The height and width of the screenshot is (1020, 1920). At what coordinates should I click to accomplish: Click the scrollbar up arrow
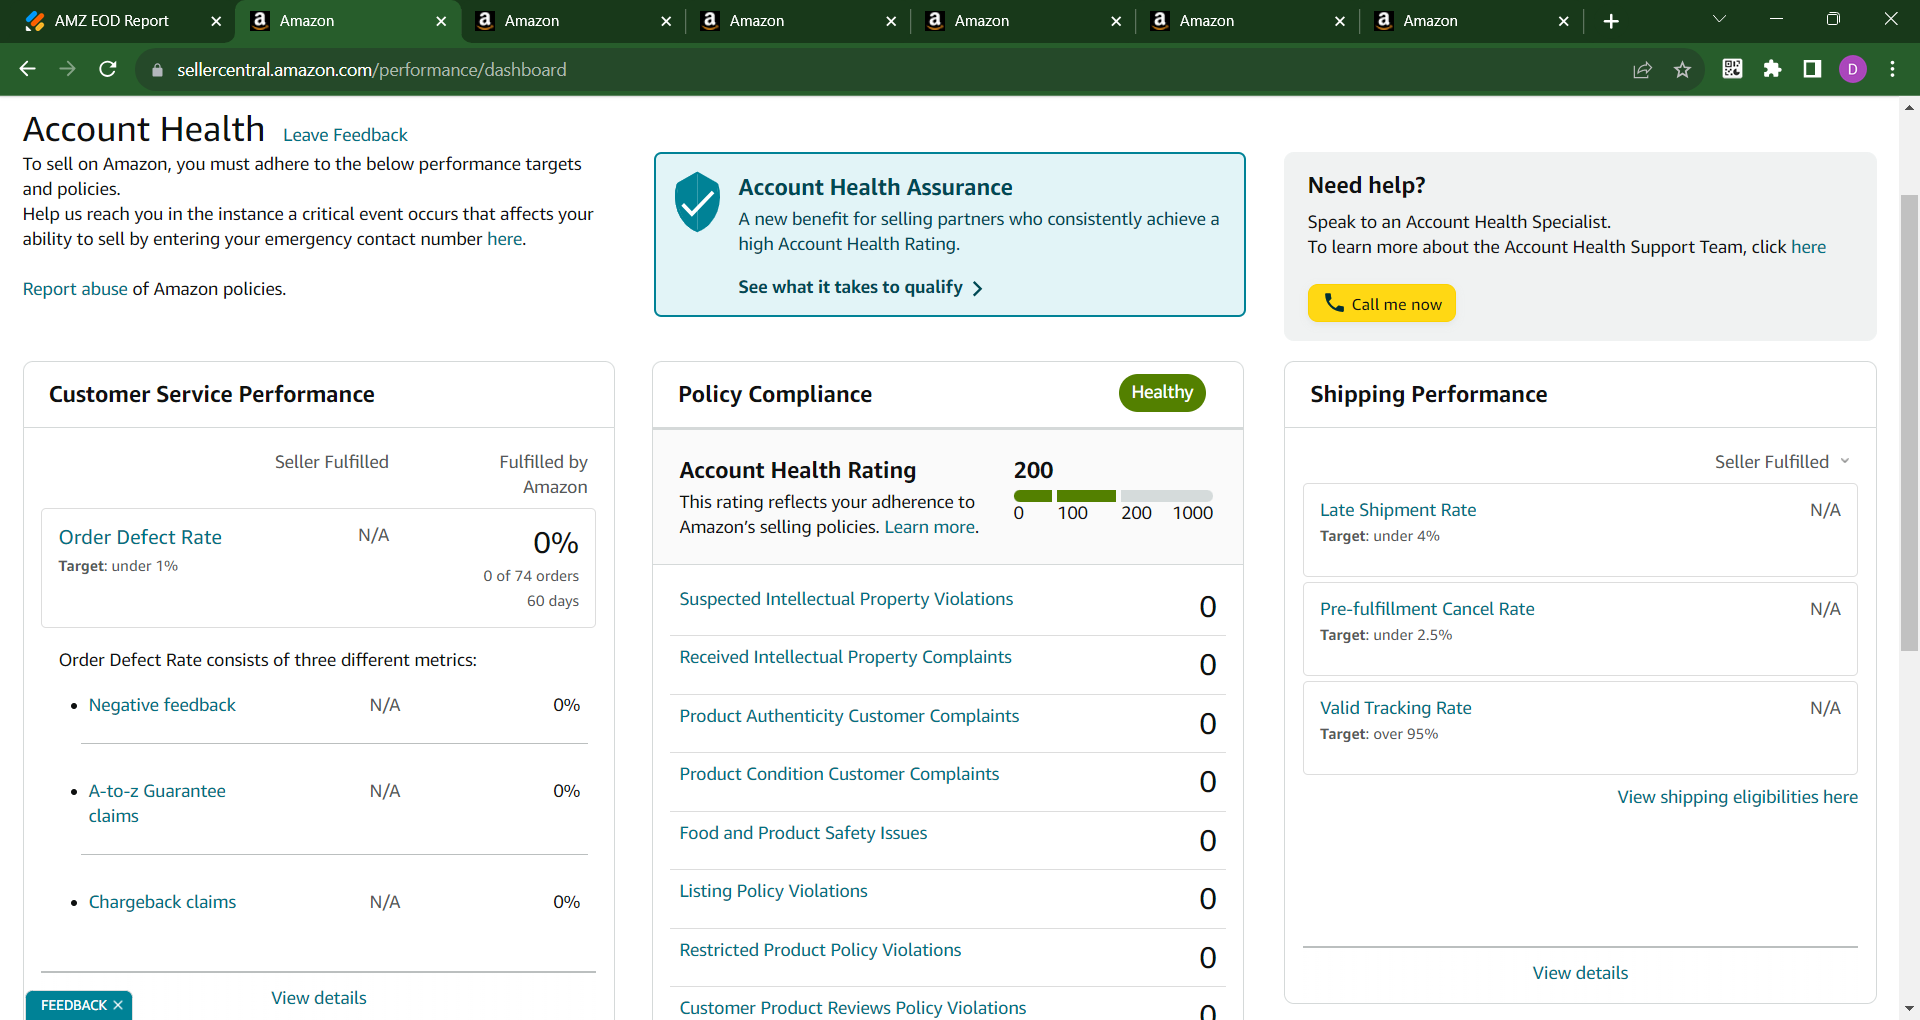pyautogui.click(x=1909, y=107)
